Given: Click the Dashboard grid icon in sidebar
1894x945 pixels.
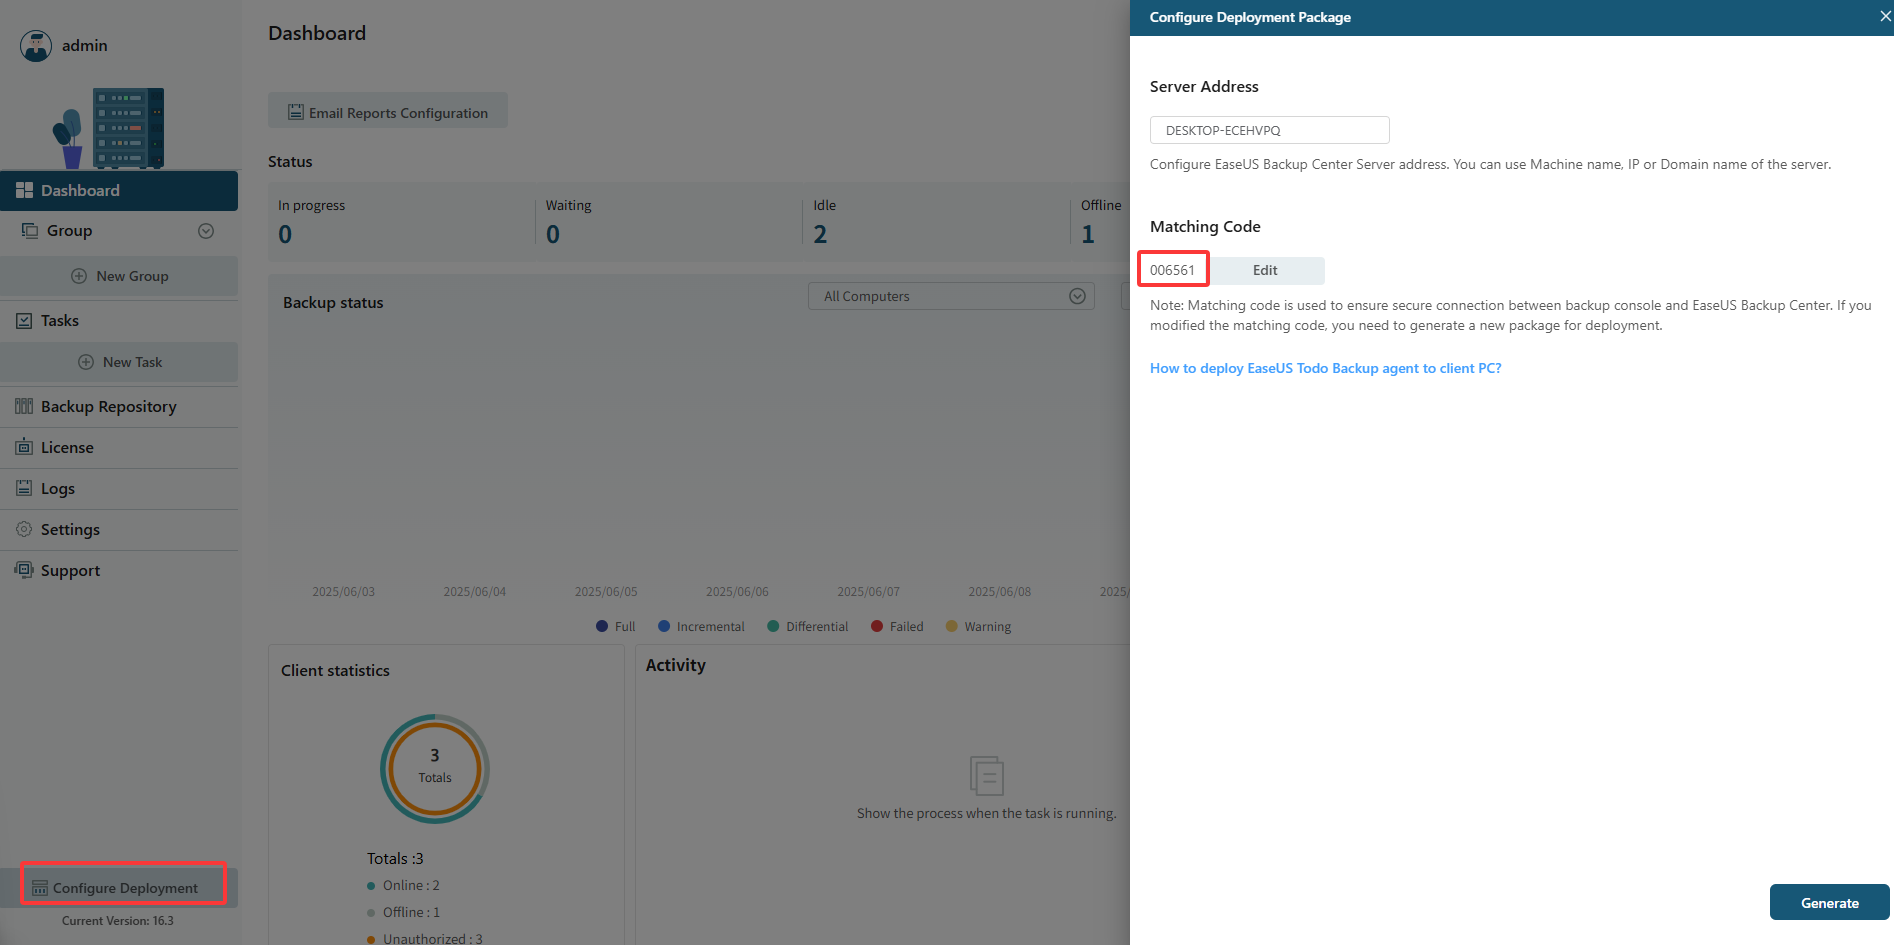Looking at the screenshot, I should [x=24, y=190].
